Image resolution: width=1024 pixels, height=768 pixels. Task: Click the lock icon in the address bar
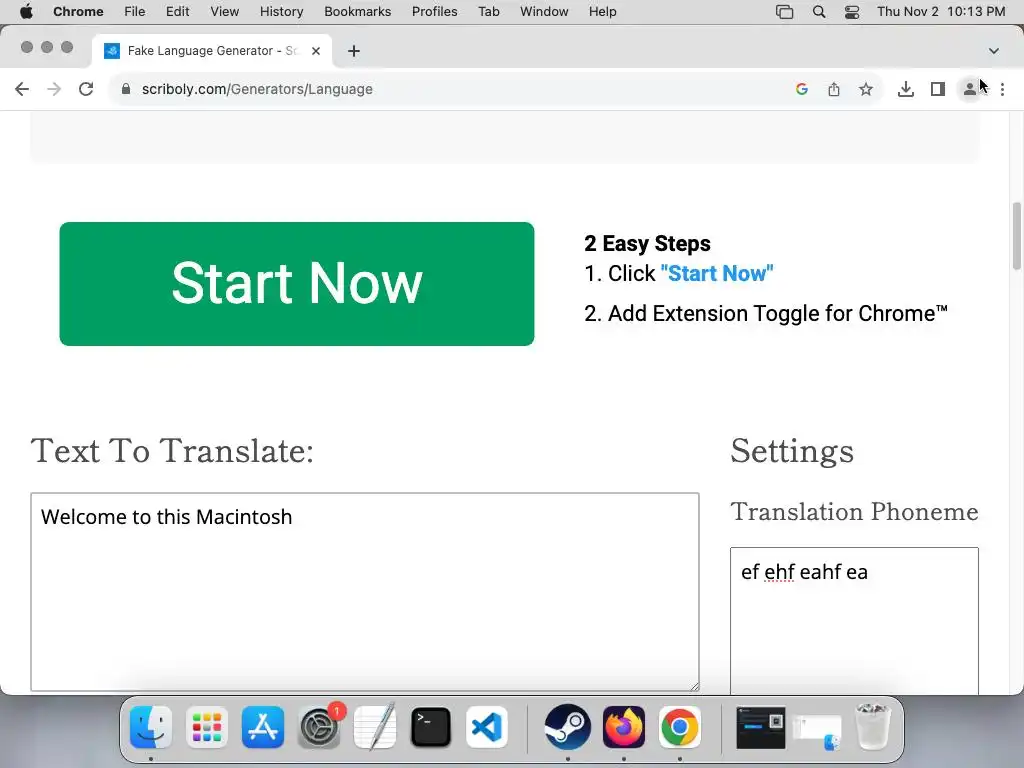point(126,89)
